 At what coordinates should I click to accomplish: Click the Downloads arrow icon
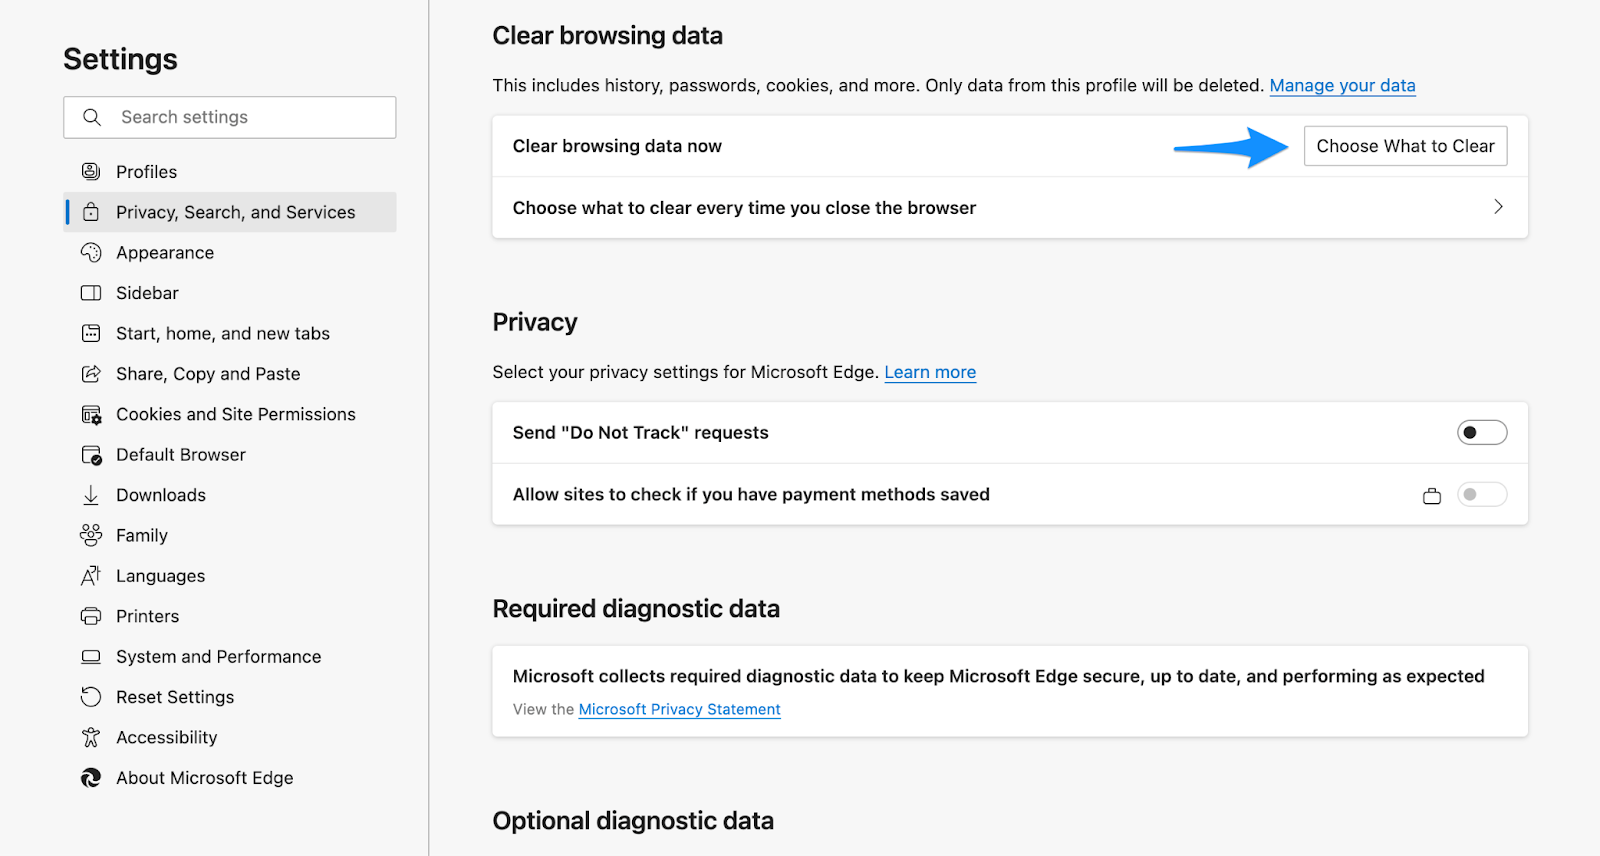click(x=91, y=495)
